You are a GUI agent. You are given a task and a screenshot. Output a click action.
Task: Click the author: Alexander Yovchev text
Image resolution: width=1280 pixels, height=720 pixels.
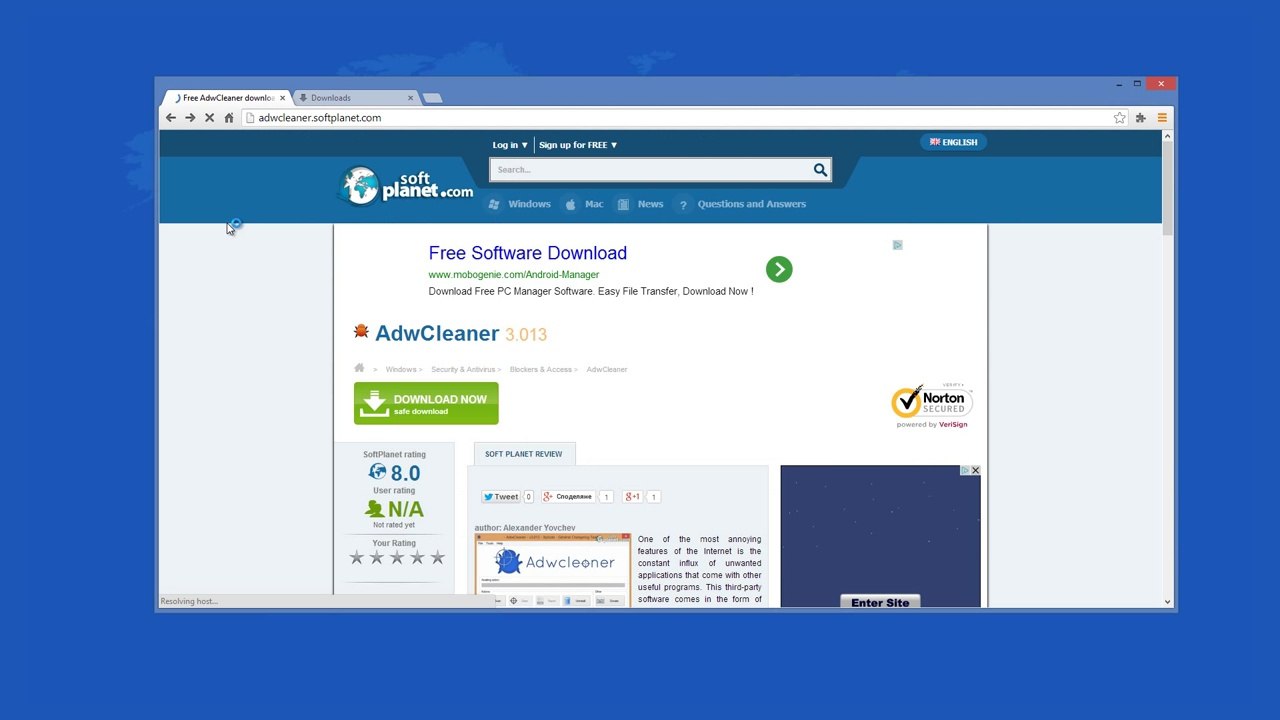525,528
